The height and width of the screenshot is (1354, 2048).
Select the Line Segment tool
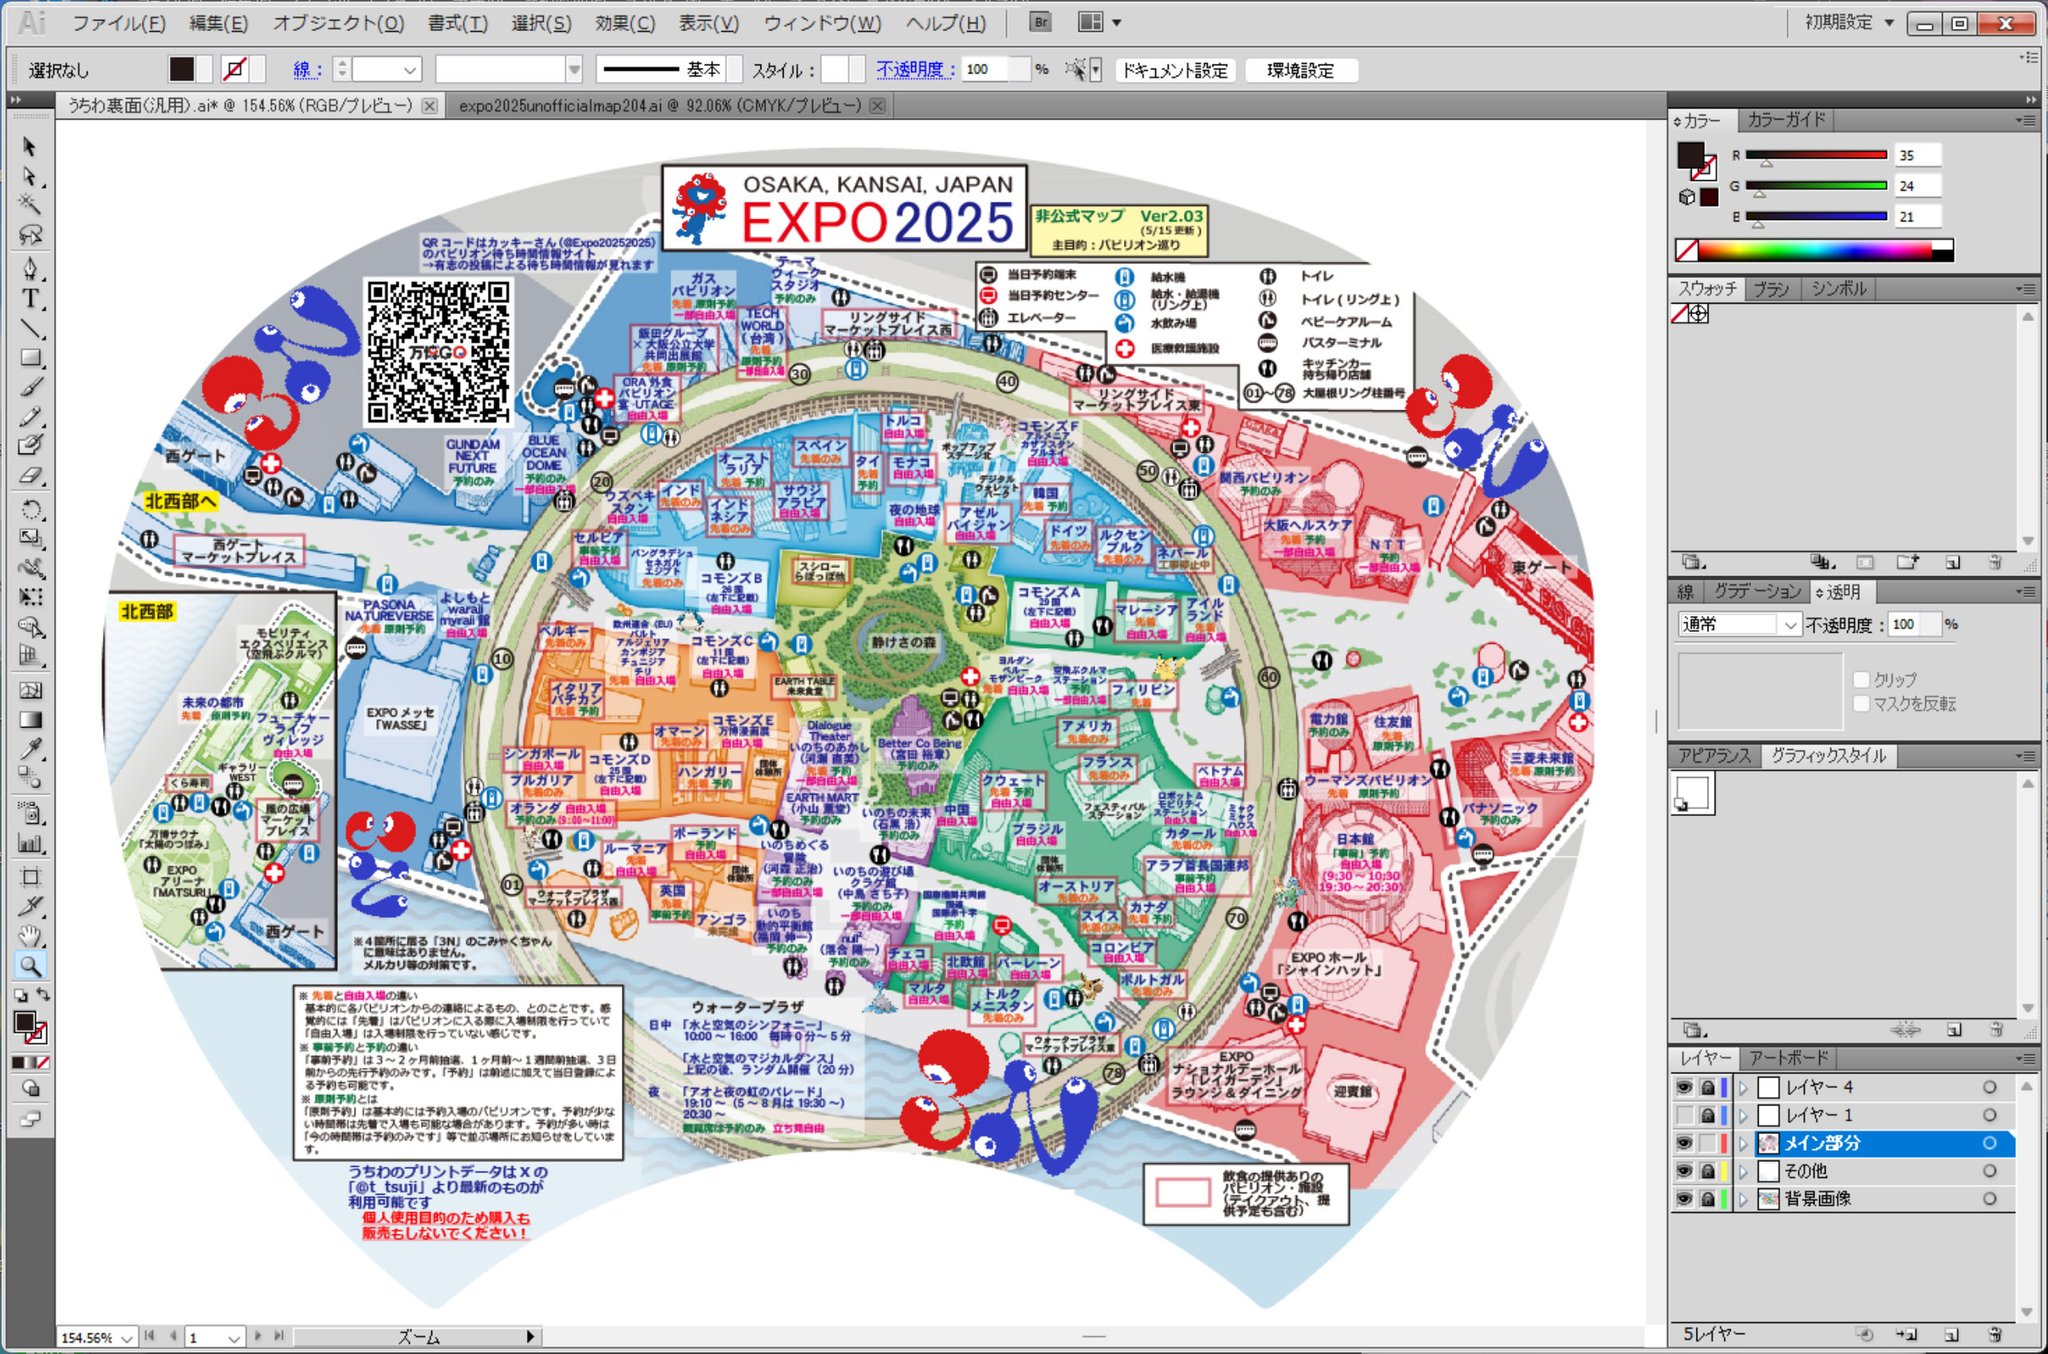tap(30, 328)
